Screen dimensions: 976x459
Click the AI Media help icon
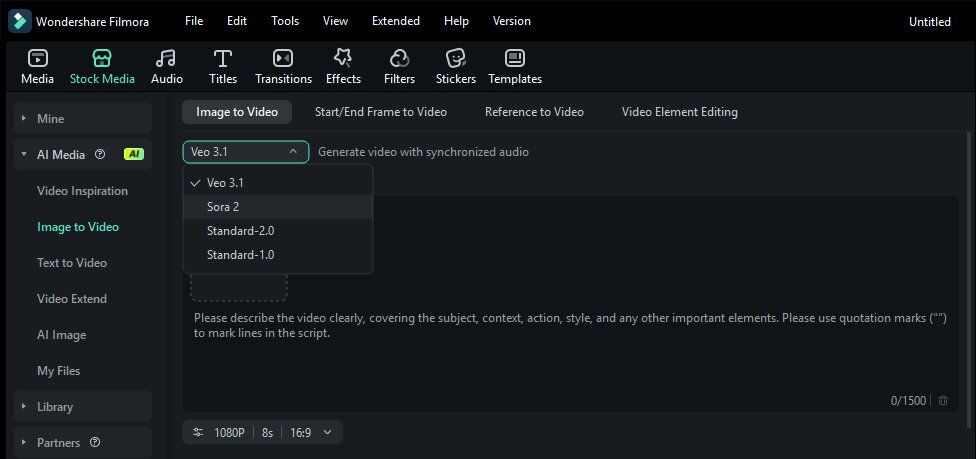pos(100,155)
